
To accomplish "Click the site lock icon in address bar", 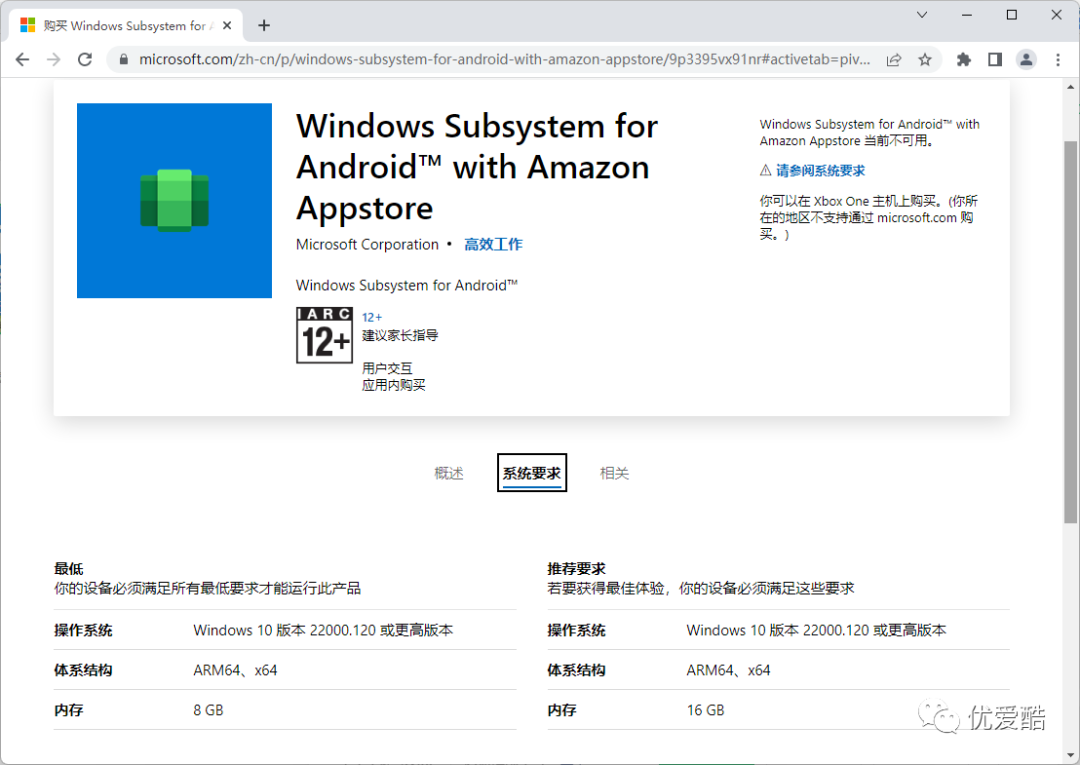I will click(124, 60).
